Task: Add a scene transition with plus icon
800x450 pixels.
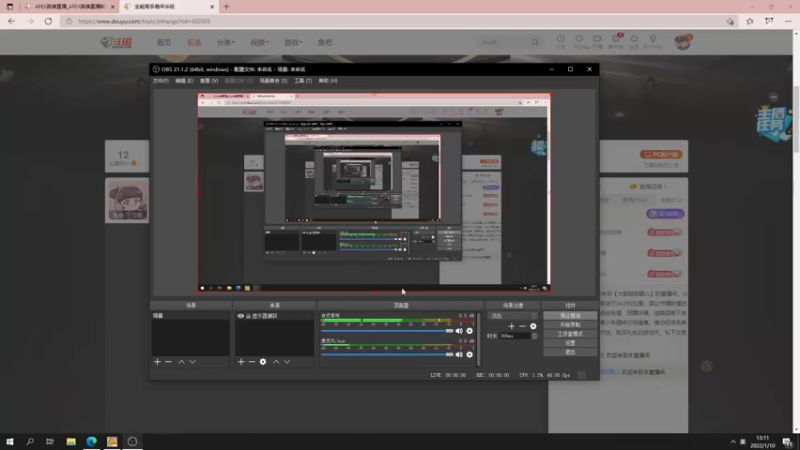Action: (511, 326)
